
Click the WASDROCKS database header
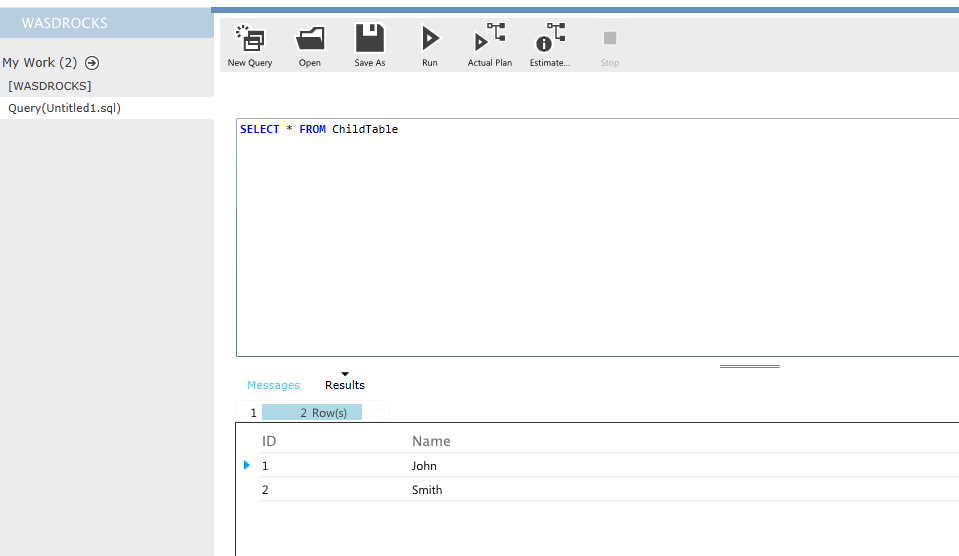click(65, 23)
